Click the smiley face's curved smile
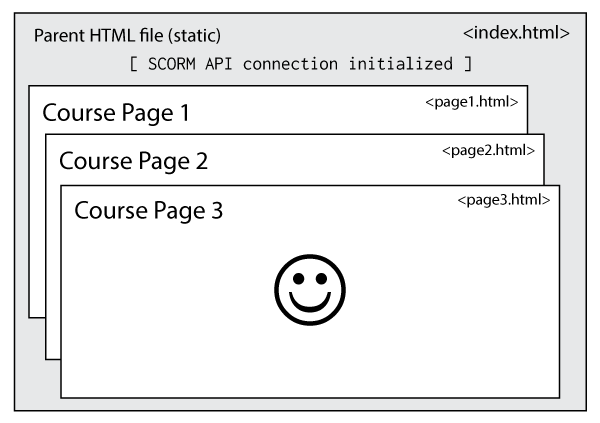 pos(309,304)
